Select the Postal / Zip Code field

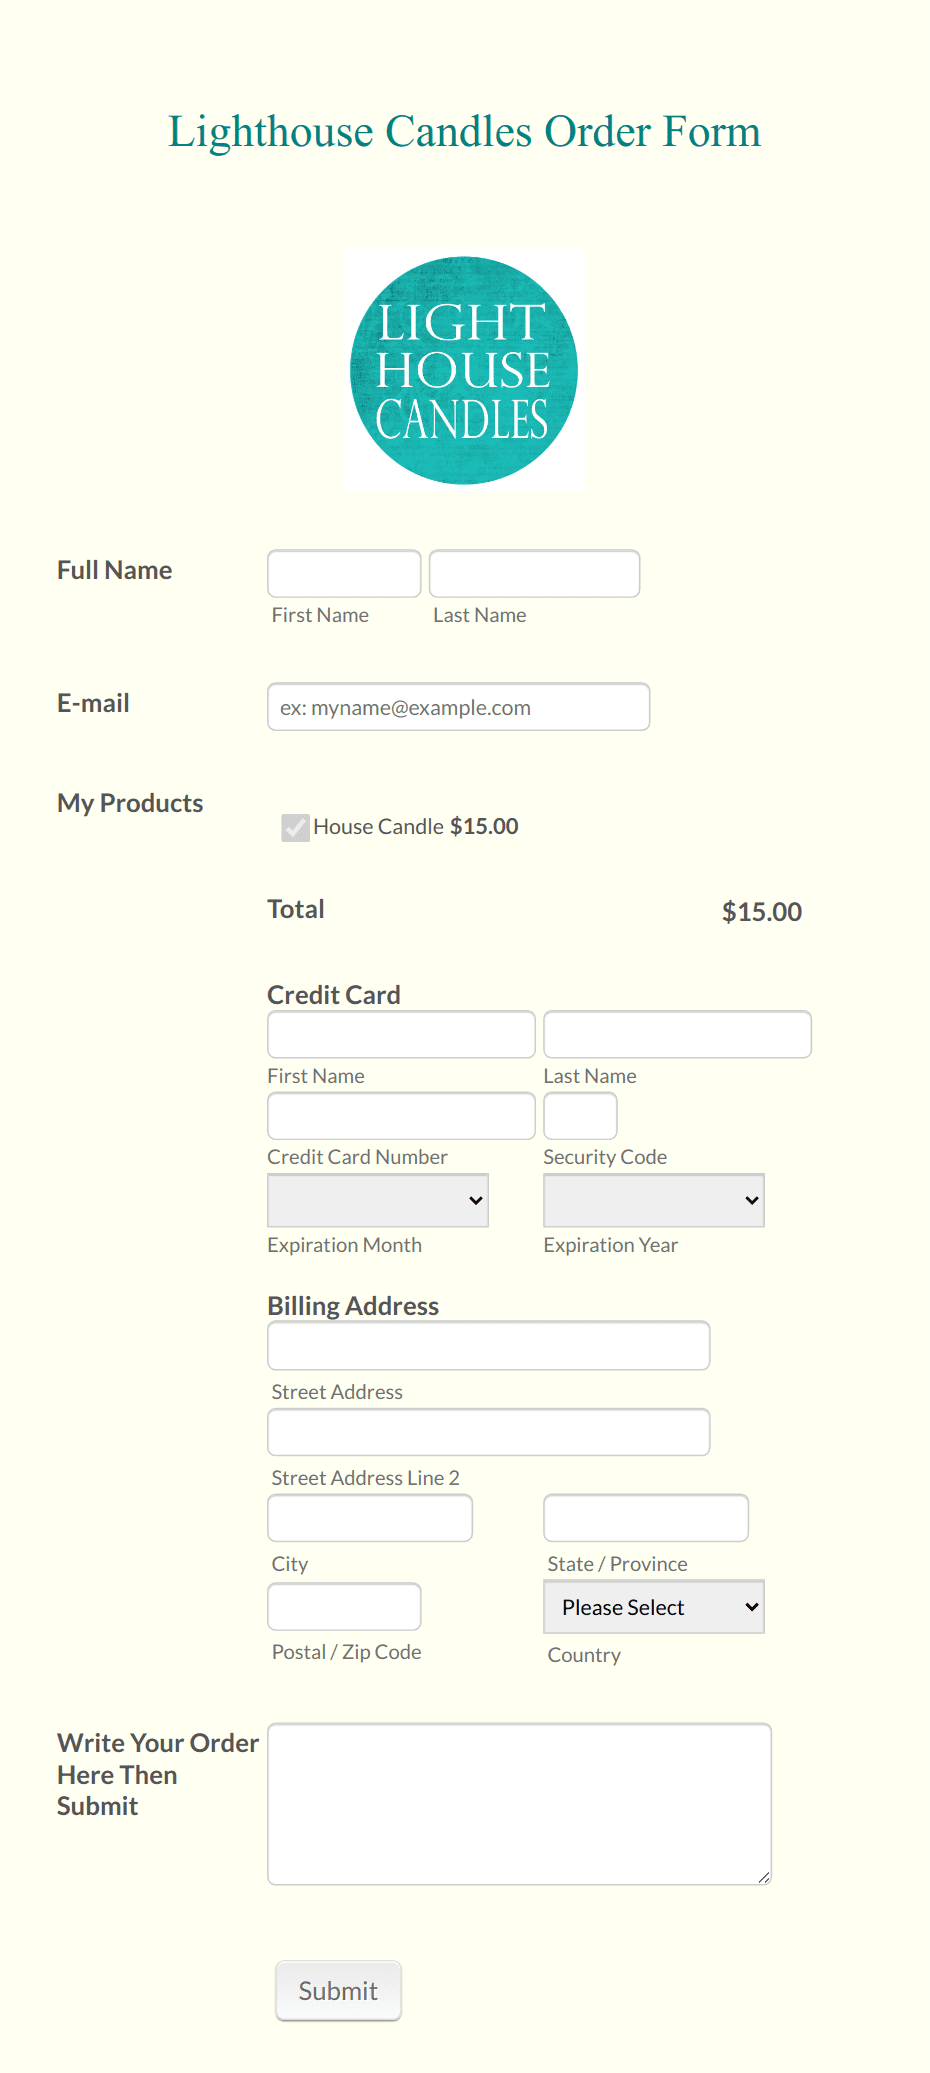click(x=344, y=1606)
